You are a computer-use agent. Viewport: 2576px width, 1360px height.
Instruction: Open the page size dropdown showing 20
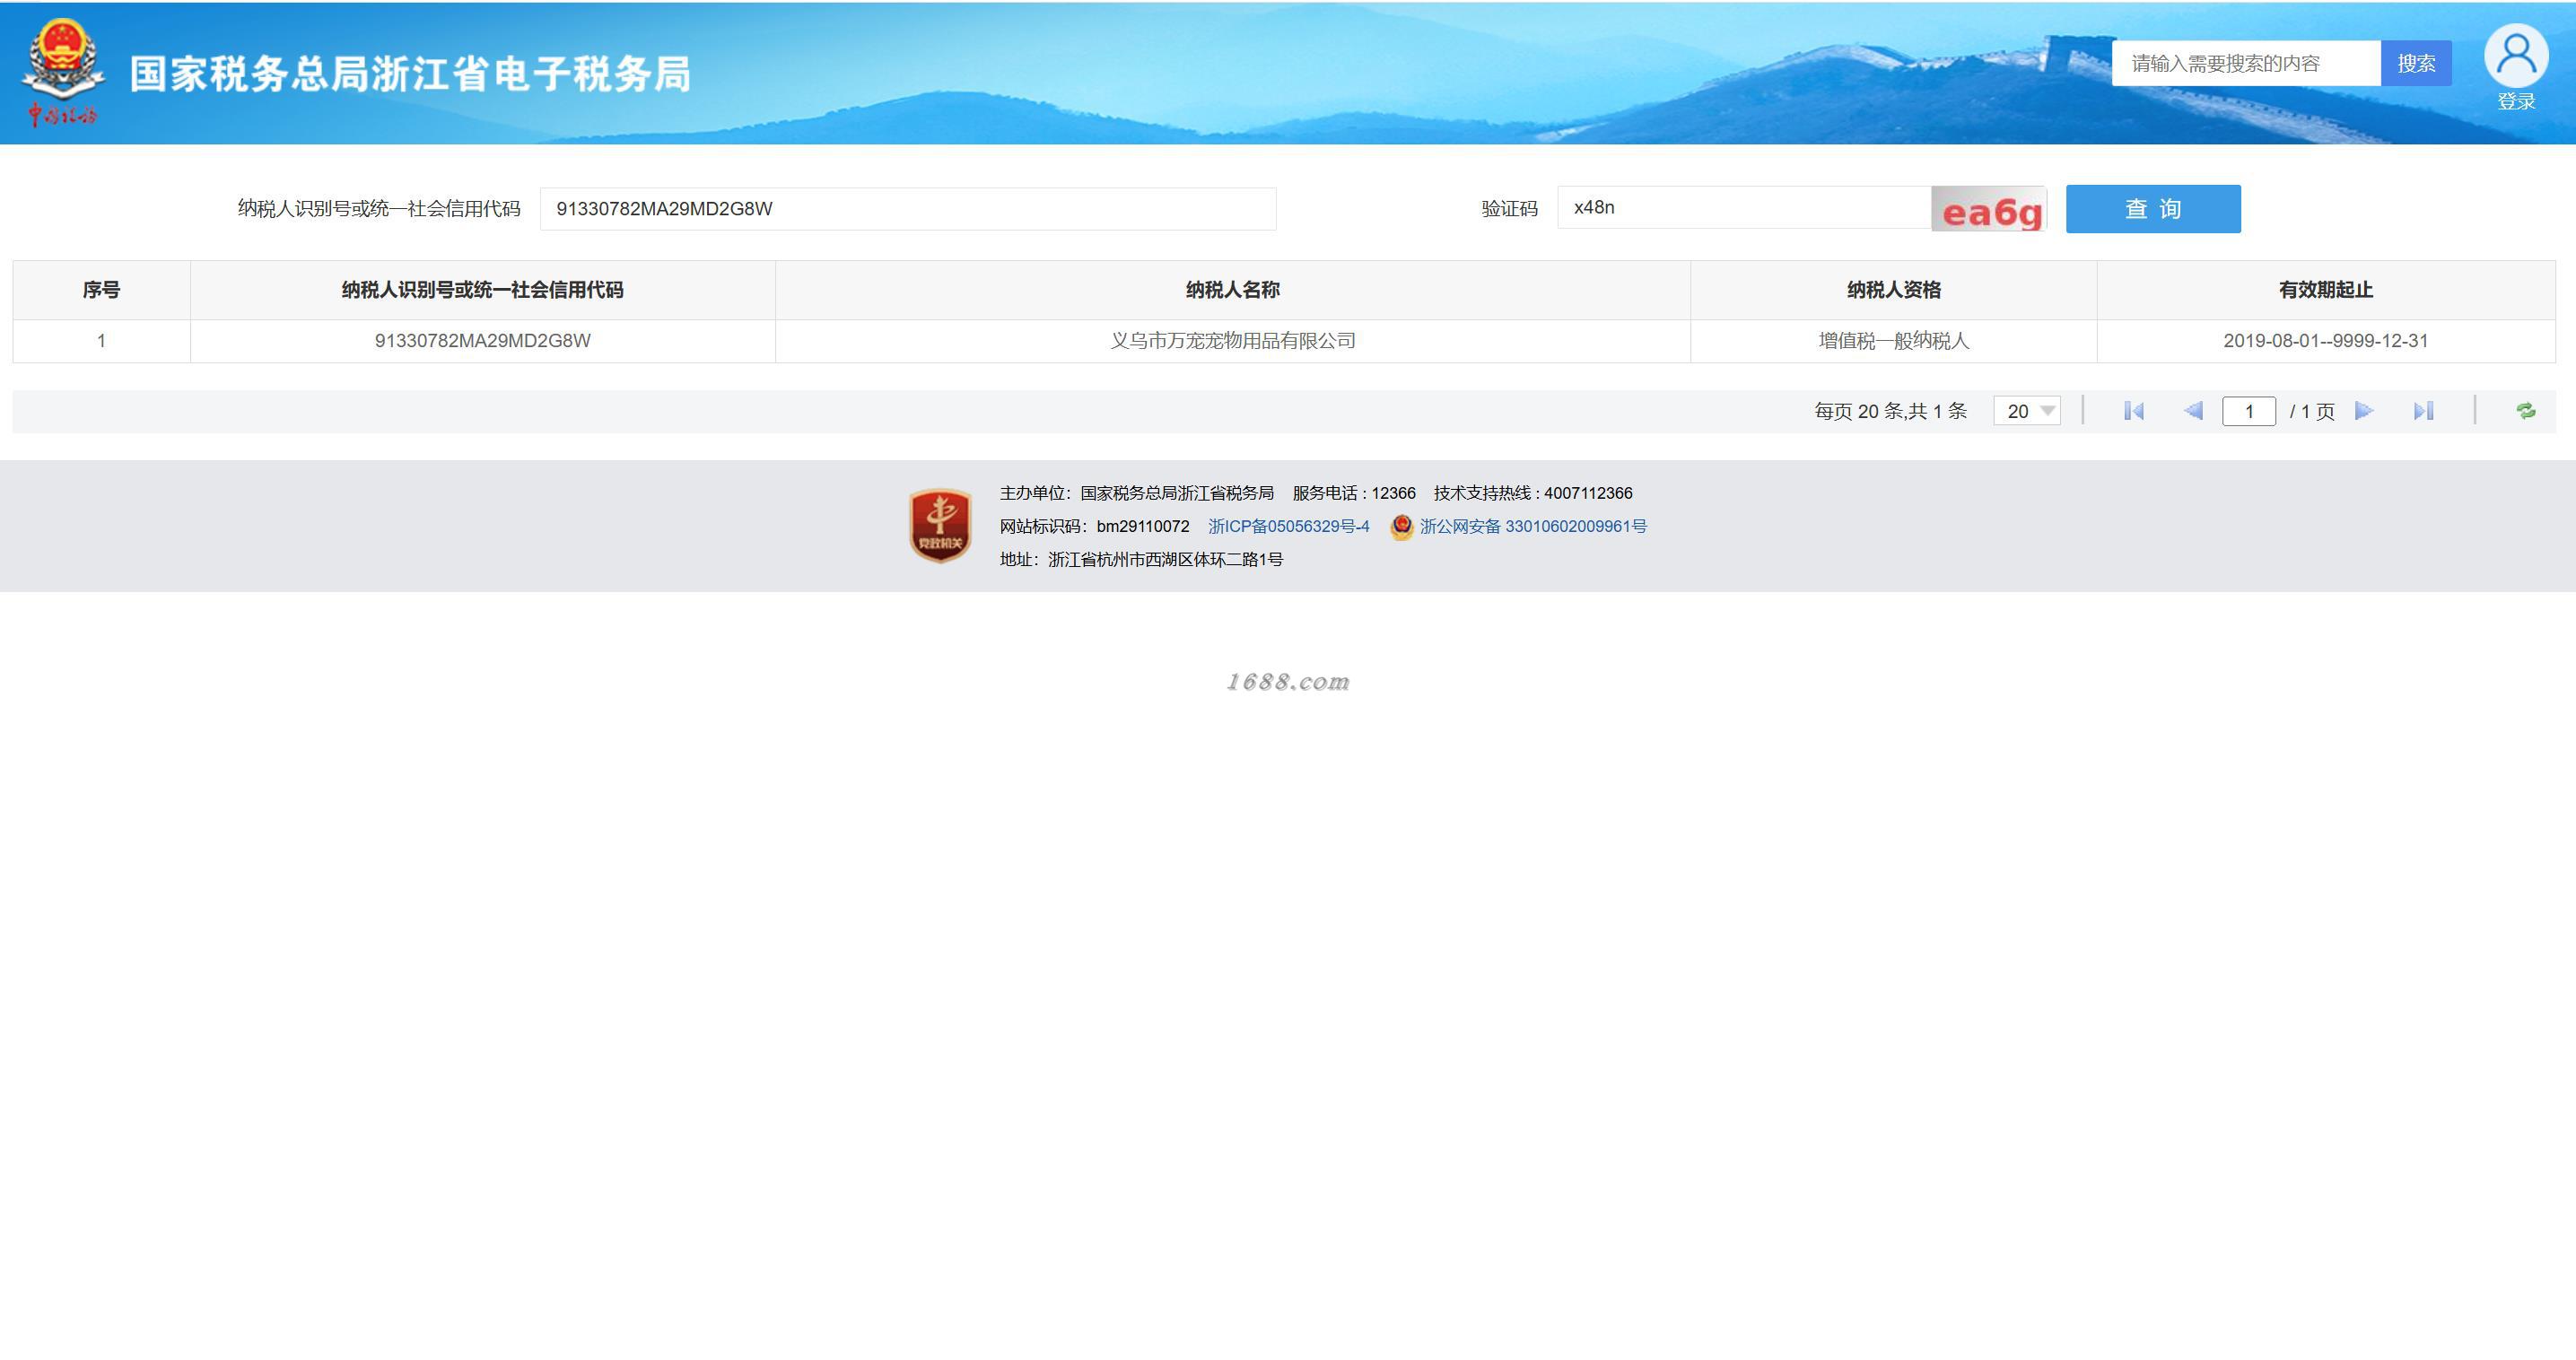tap(2026, 411)
